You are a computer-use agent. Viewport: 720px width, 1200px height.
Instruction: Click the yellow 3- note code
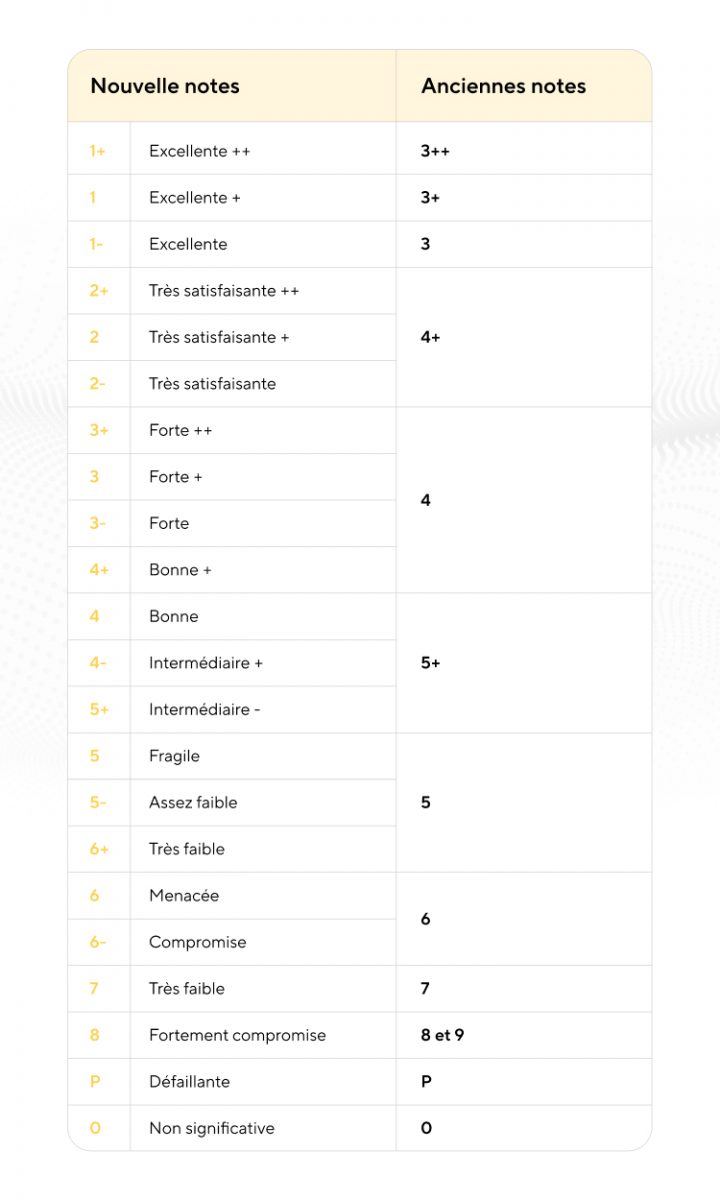click(x=97, y=523)
